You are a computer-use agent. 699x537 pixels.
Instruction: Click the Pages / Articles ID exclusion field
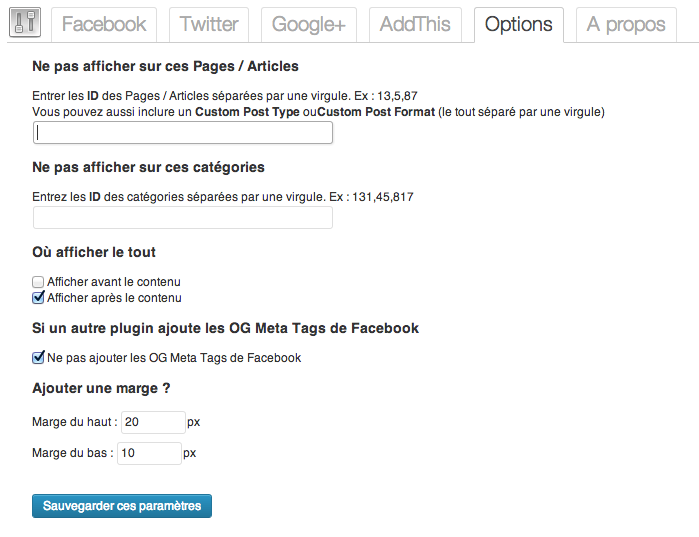pyautogui.click(x=183, y=132)
